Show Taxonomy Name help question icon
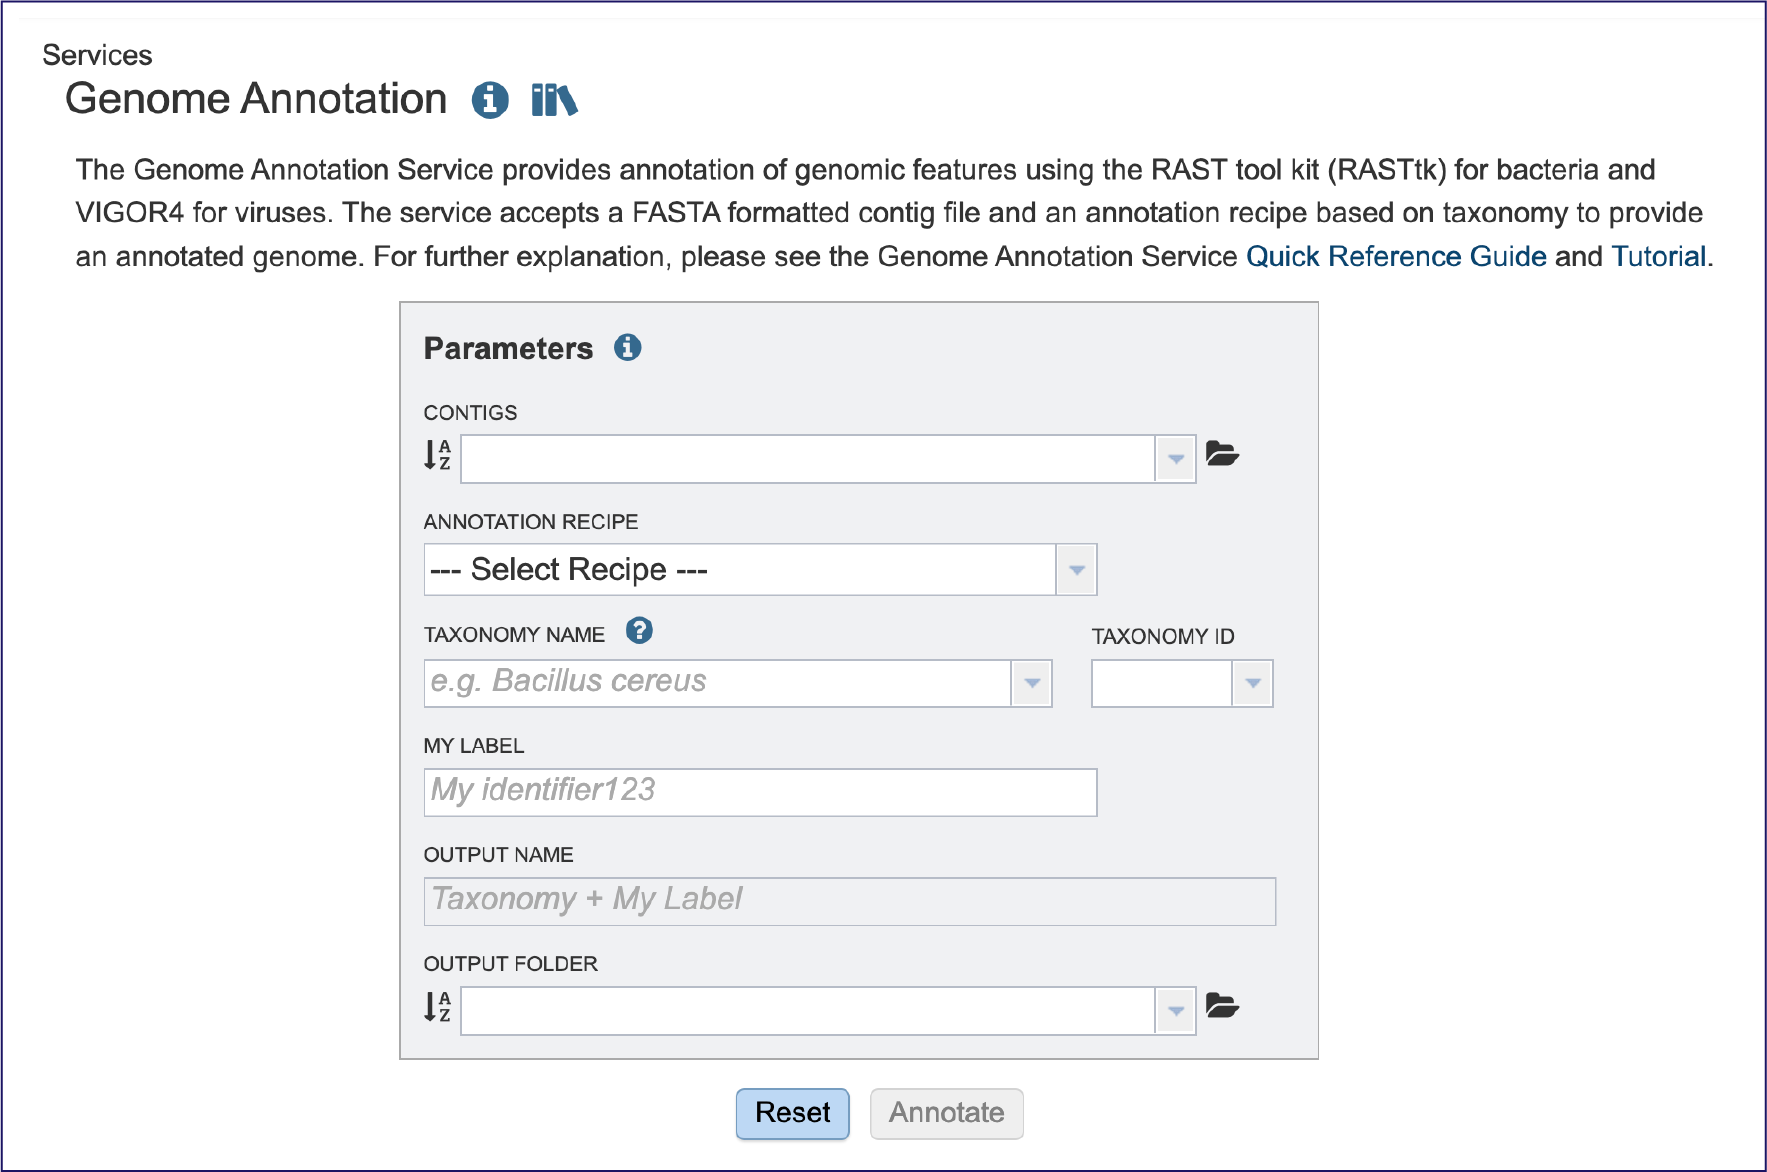This screenshot has height=1172, width=1767. point(639,631)
